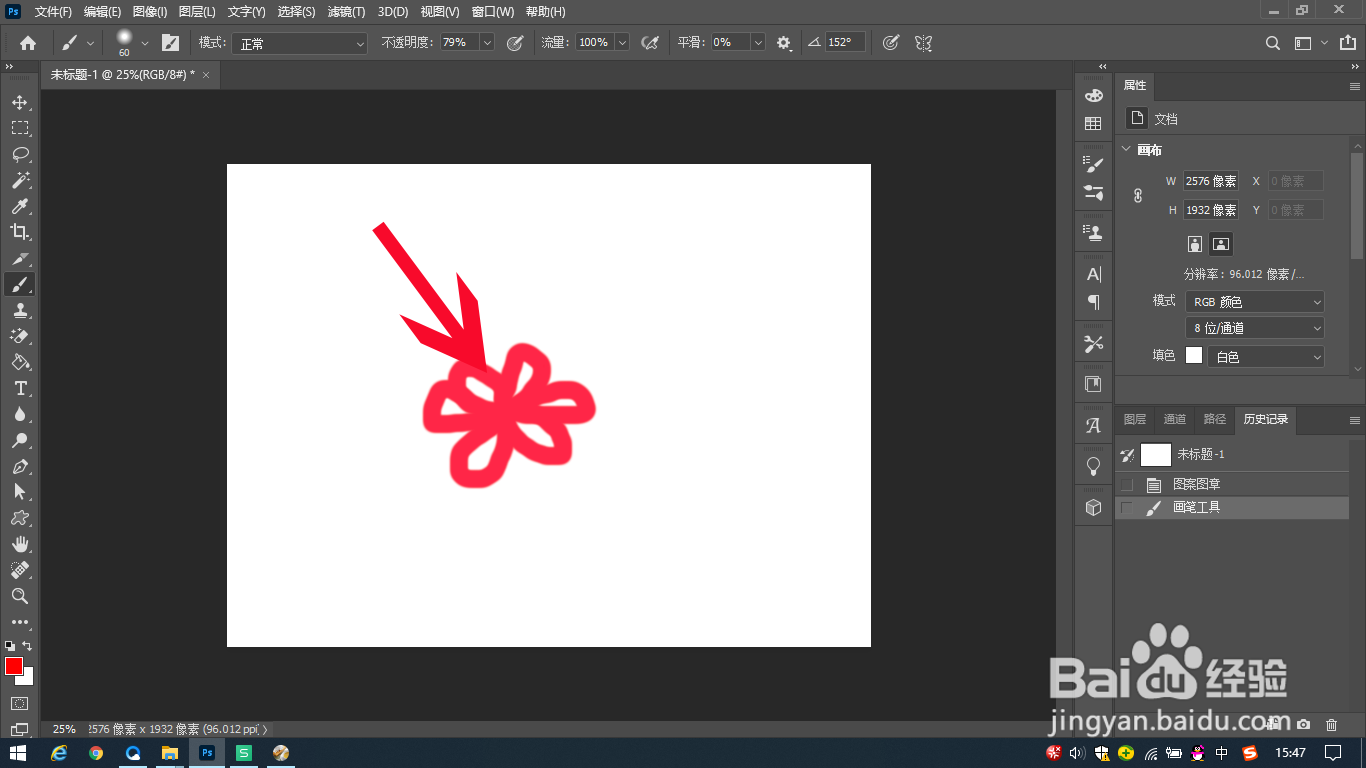Image resolution: width=1366 pixels, height=768 pixels.
Task: Open the 3D panel cube icon
Action: coord(1093,507)
